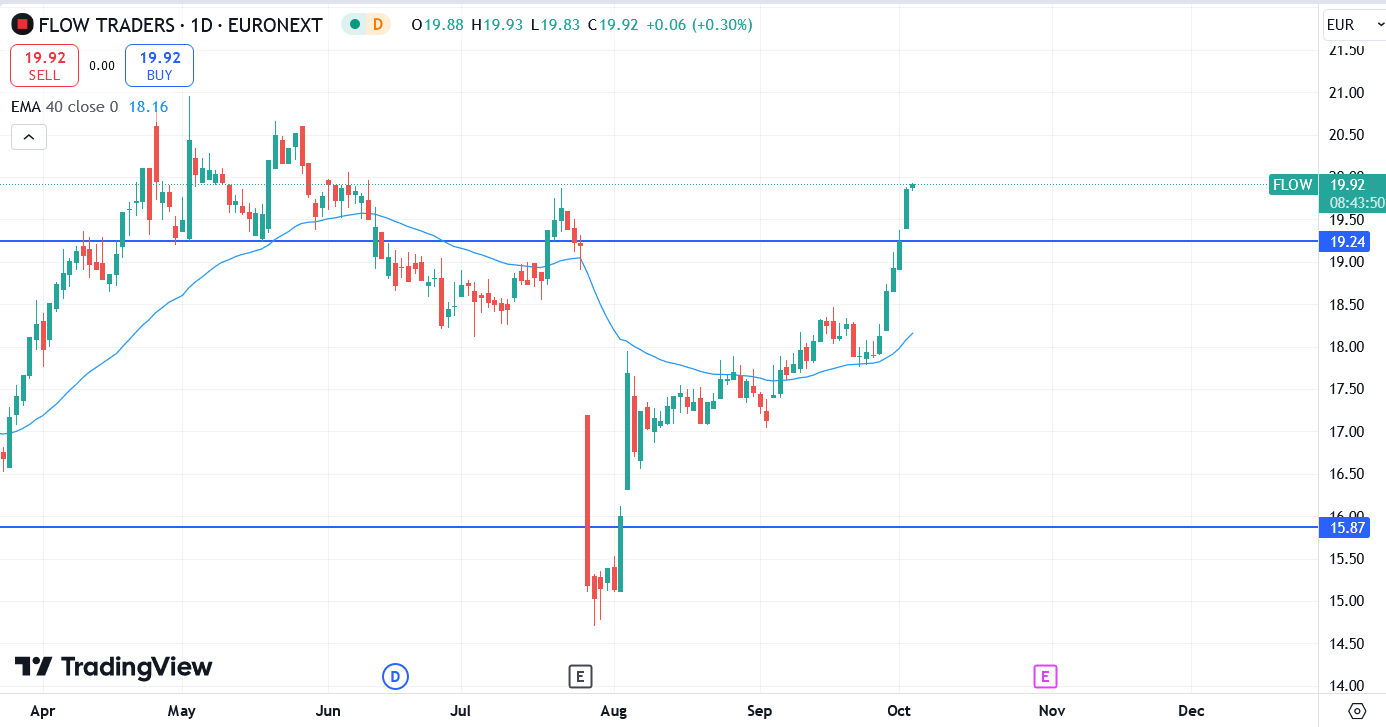Click the 18.00 price axis label
The width and height of the screenshot is (1386, 727).
pos(1346,347)
